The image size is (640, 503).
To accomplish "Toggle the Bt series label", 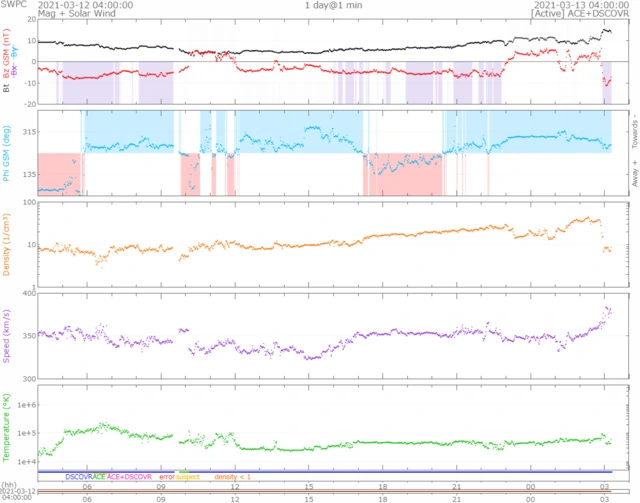I will (7, 88).
